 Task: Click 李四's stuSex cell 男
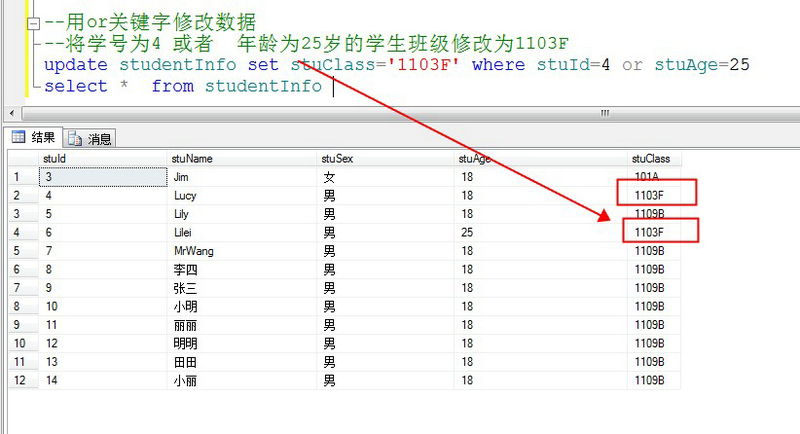(385, 269)
